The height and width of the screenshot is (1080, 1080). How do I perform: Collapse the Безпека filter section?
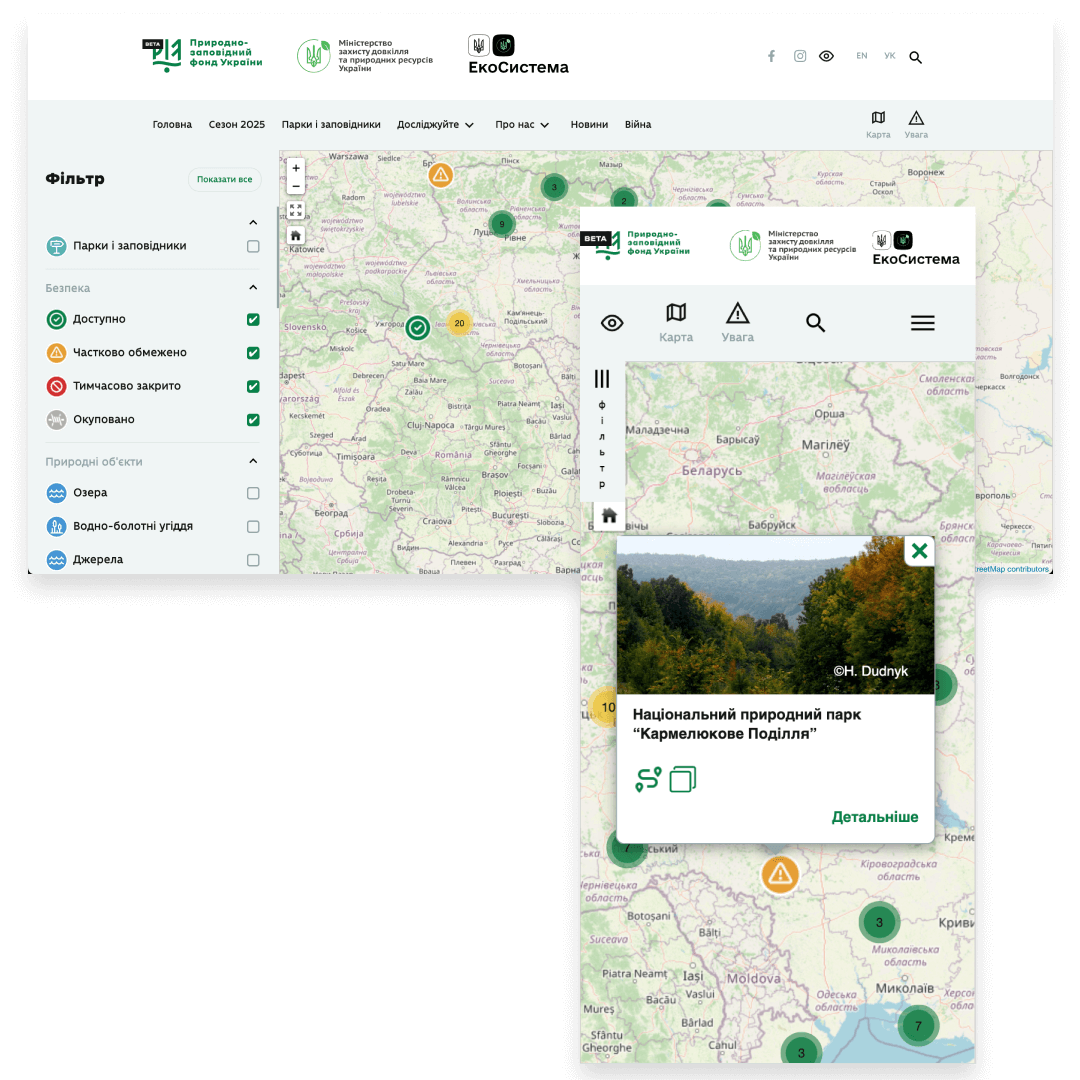[253, 288]
